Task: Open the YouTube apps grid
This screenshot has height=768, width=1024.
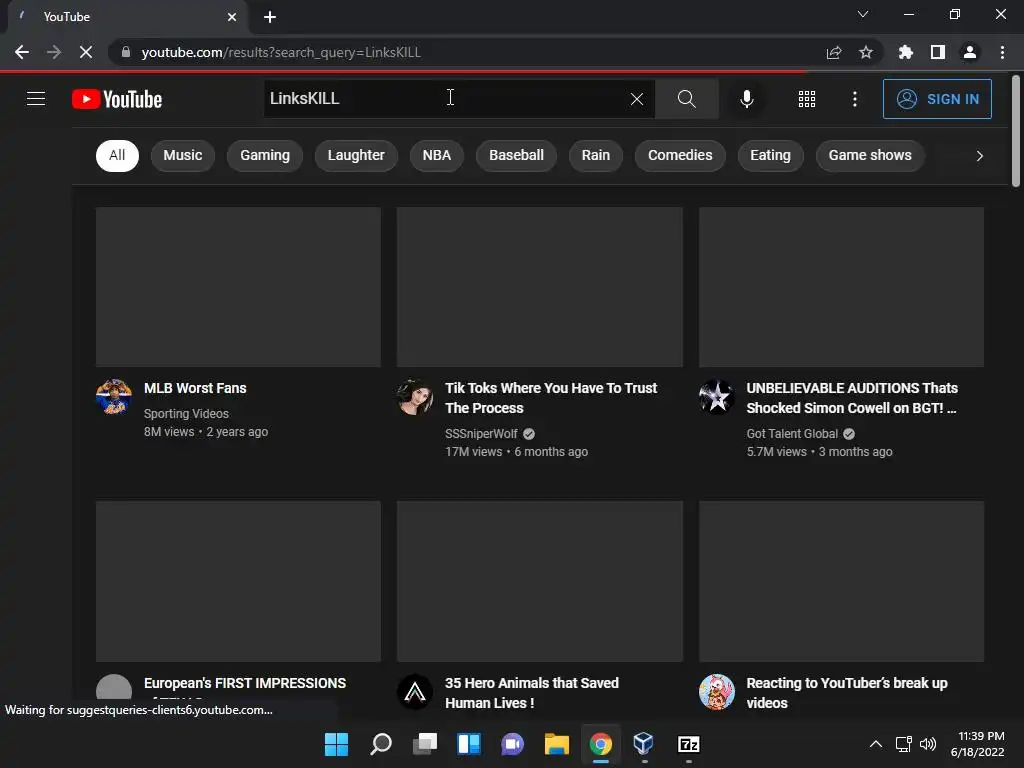Action: tap(807, 99)
